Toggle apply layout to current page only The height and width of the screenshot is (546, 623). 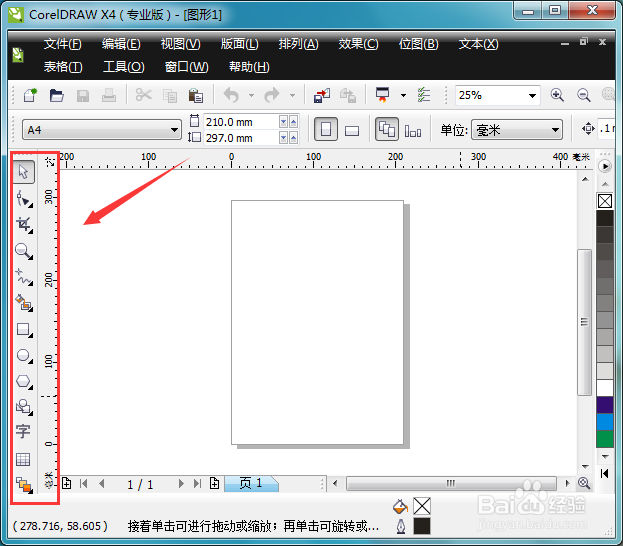click(413, 130)
